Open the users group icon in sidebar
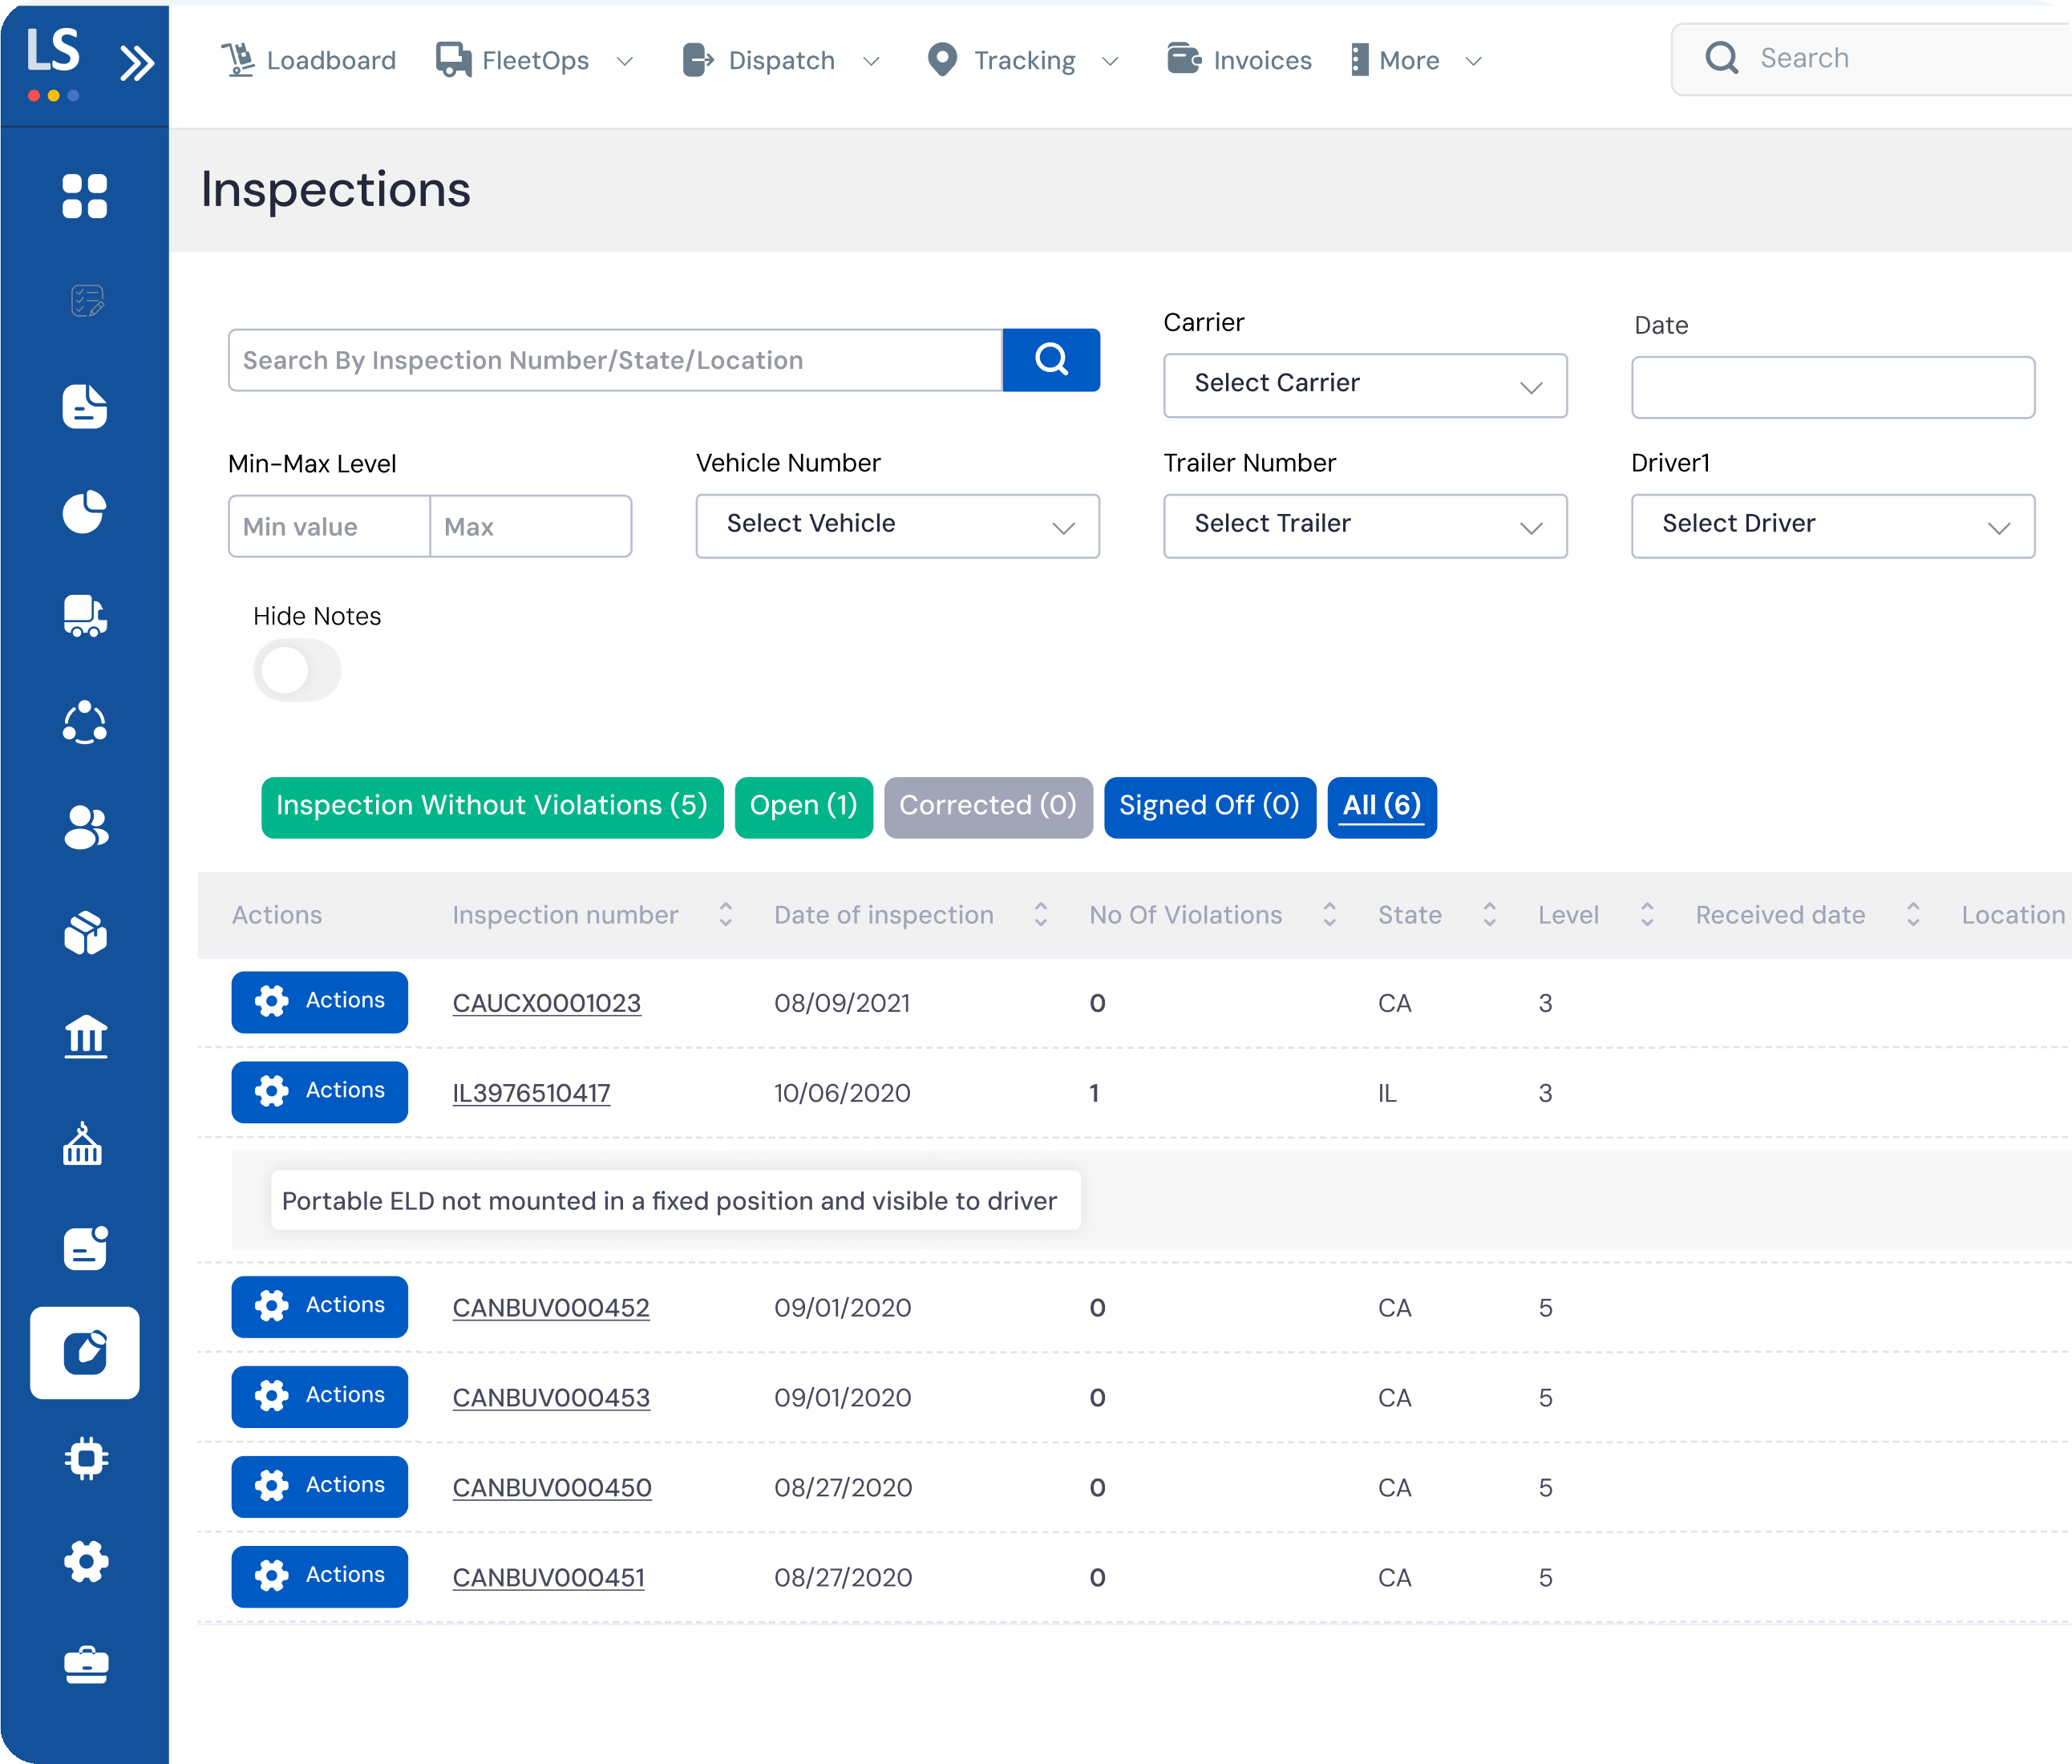The height and width of the screenshot is (1764, 2072). point(85,828)
